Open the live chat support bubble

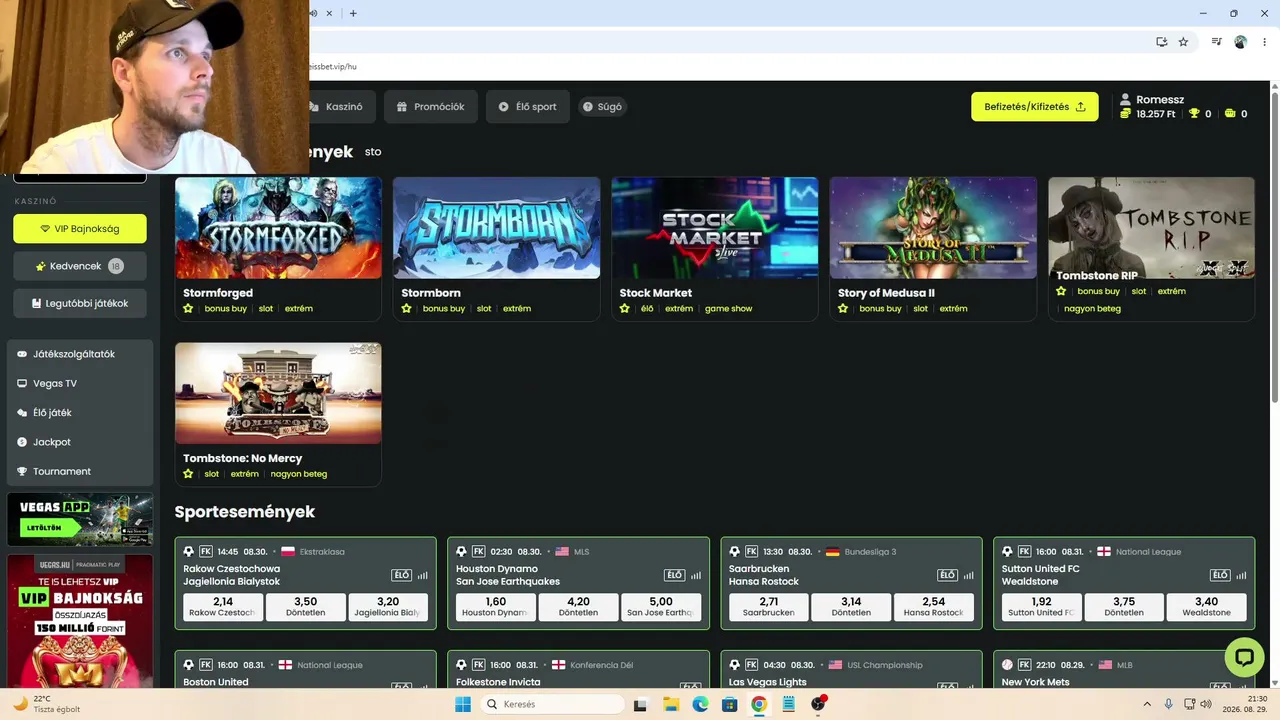tap(1244, 657)
